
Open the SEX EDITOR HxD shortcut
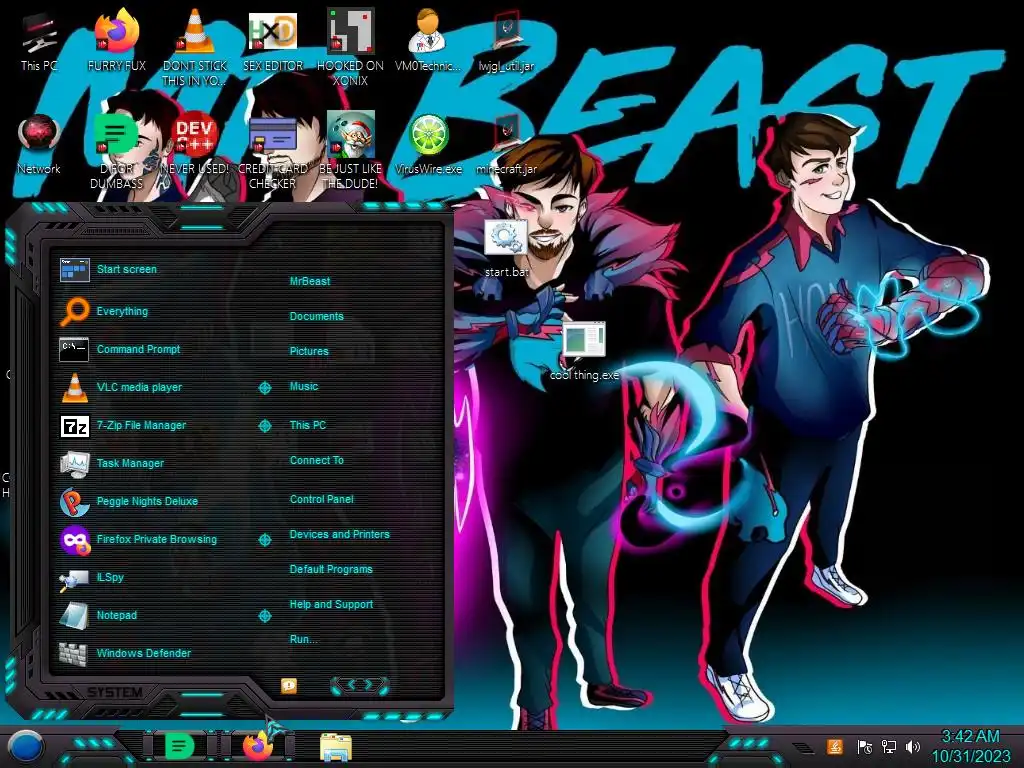coord(272,40)
